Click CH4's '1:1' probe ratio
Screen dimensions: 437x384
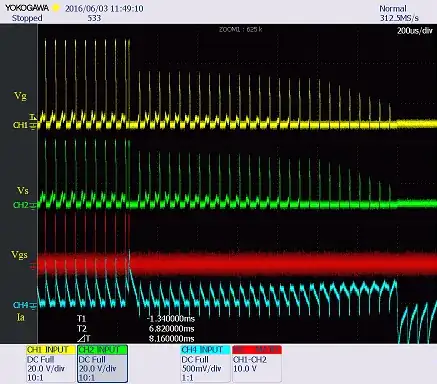[189, 378]
